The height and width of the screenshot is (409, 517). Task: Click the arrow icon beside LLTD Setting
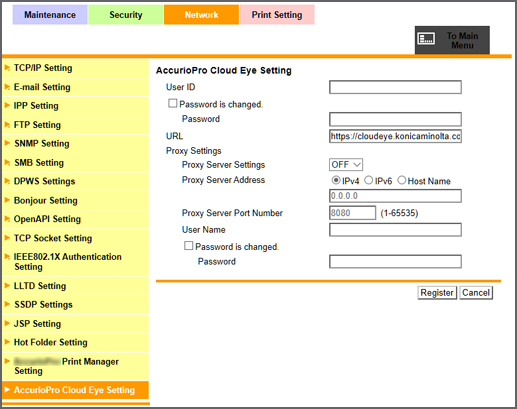click(x=7, y=286)
